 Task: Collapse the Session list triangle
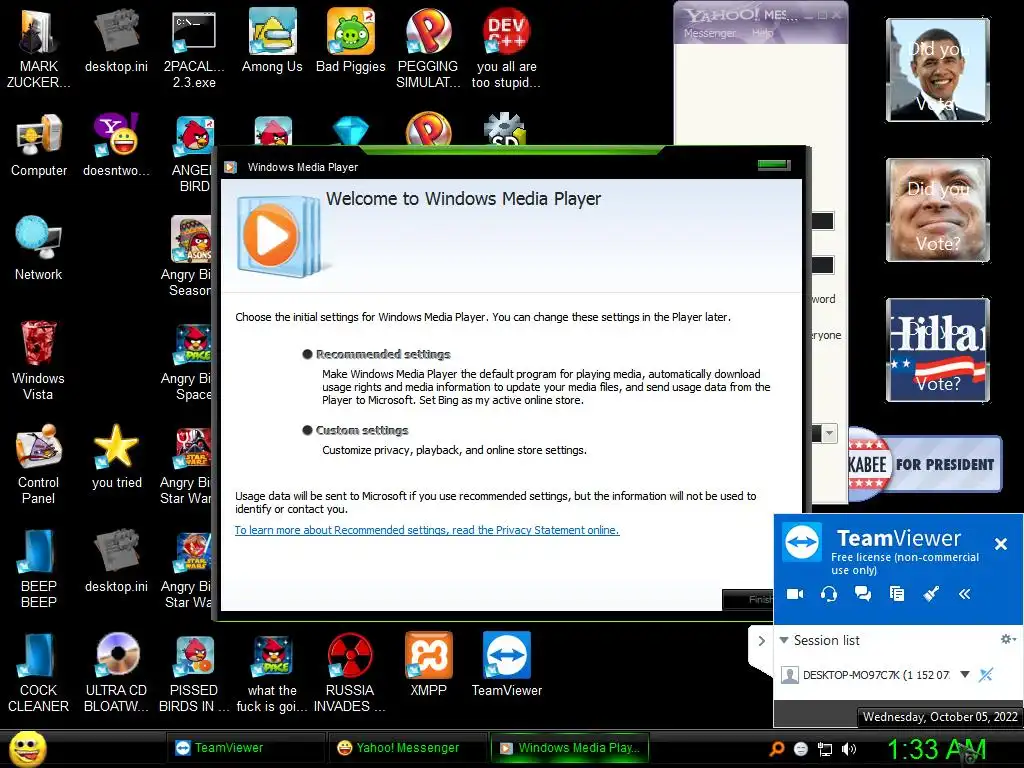[784, 640]
